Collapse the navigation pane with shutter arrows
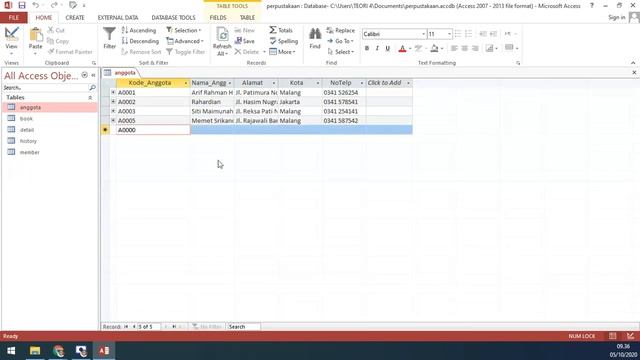640x360 pixels. pos(93,76)
